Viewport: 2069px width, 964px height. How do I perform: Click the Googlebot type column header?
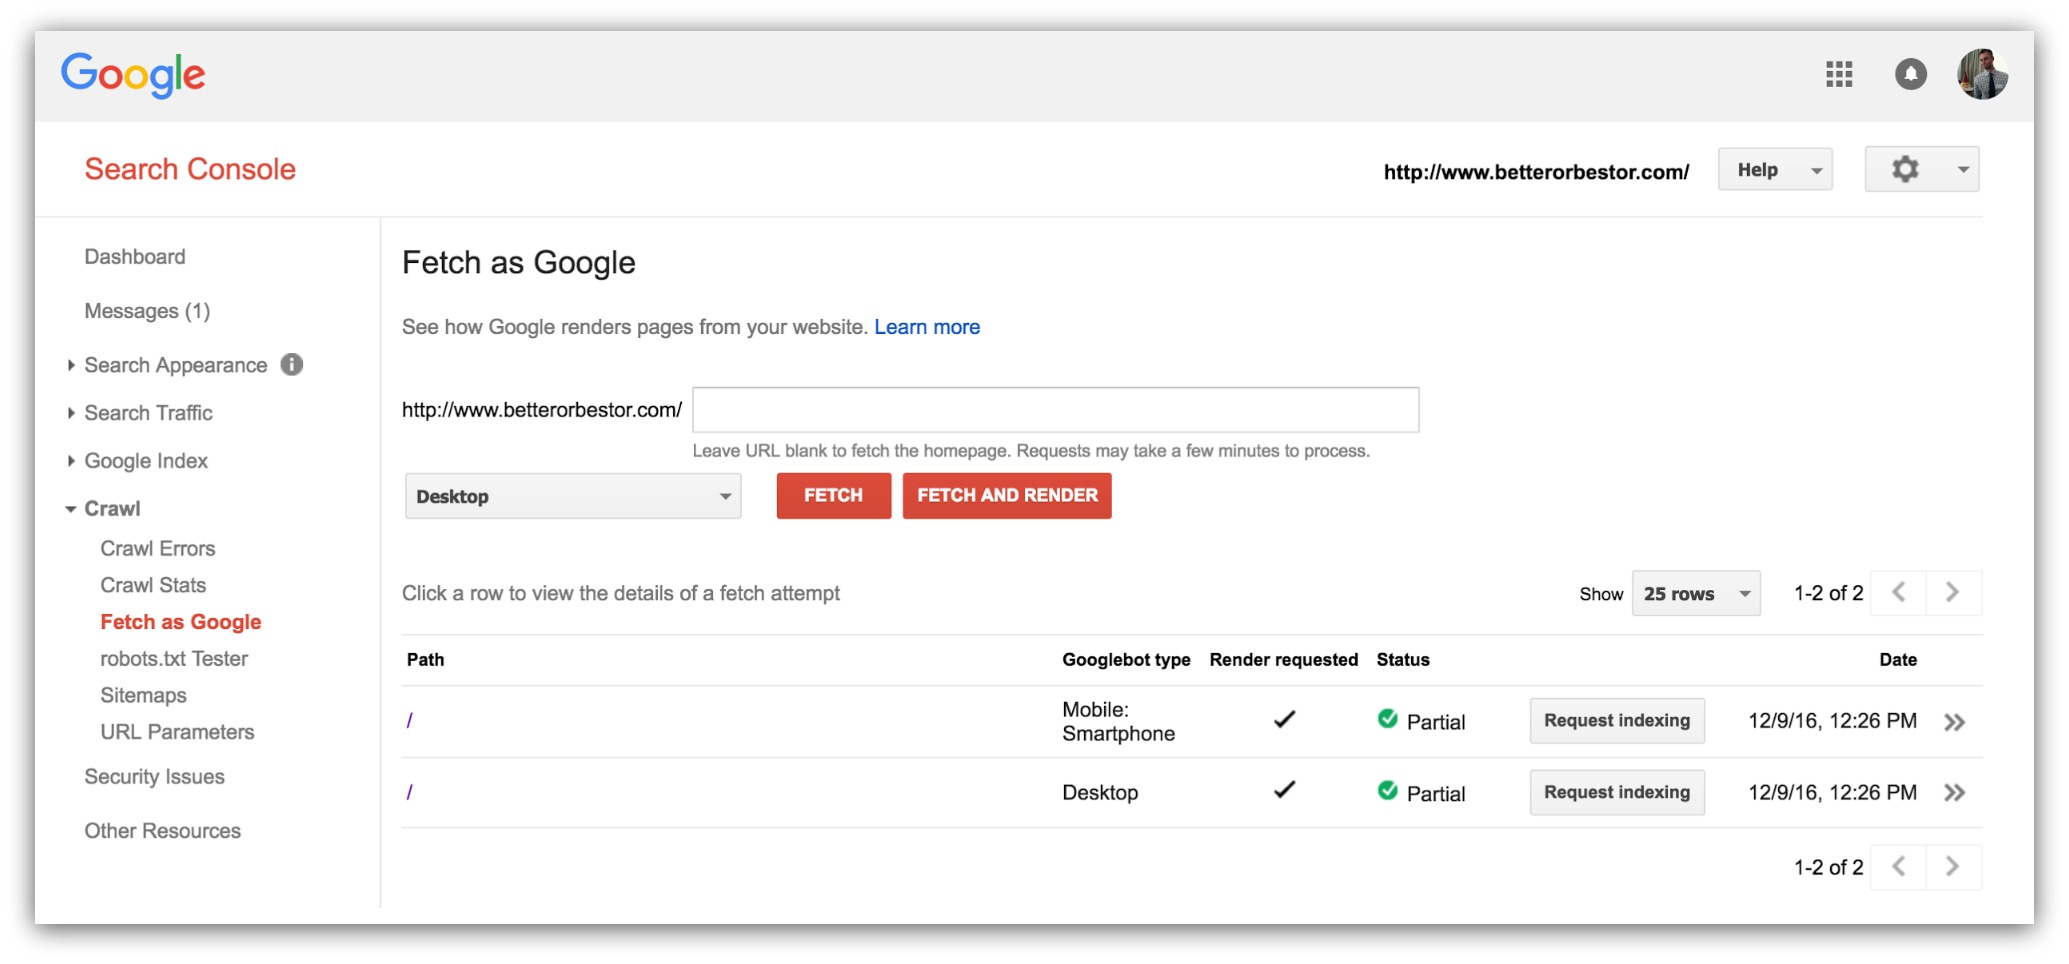click(x=1126, y=660)
